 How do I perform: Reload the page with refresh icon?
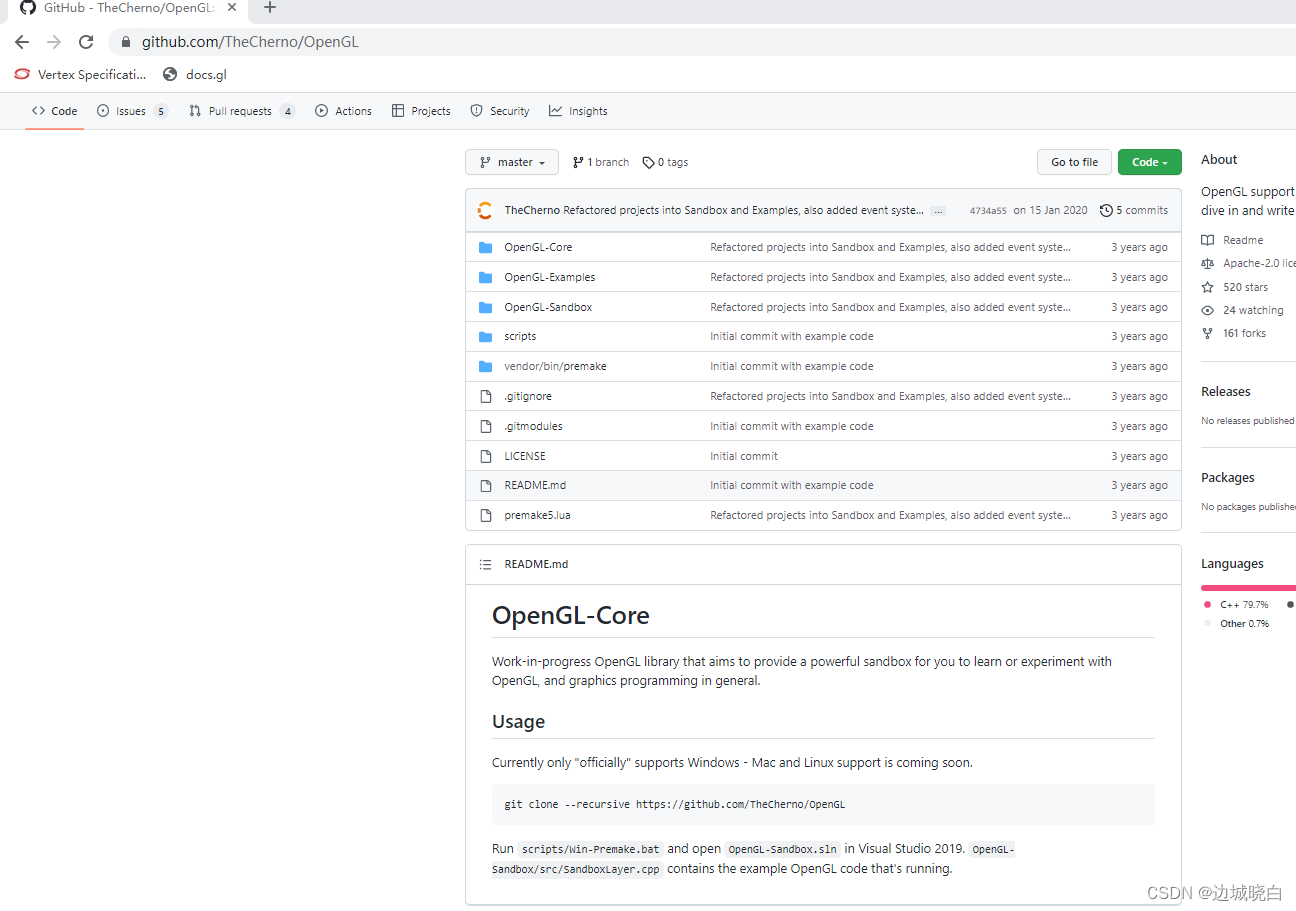[x=86, y=42]
